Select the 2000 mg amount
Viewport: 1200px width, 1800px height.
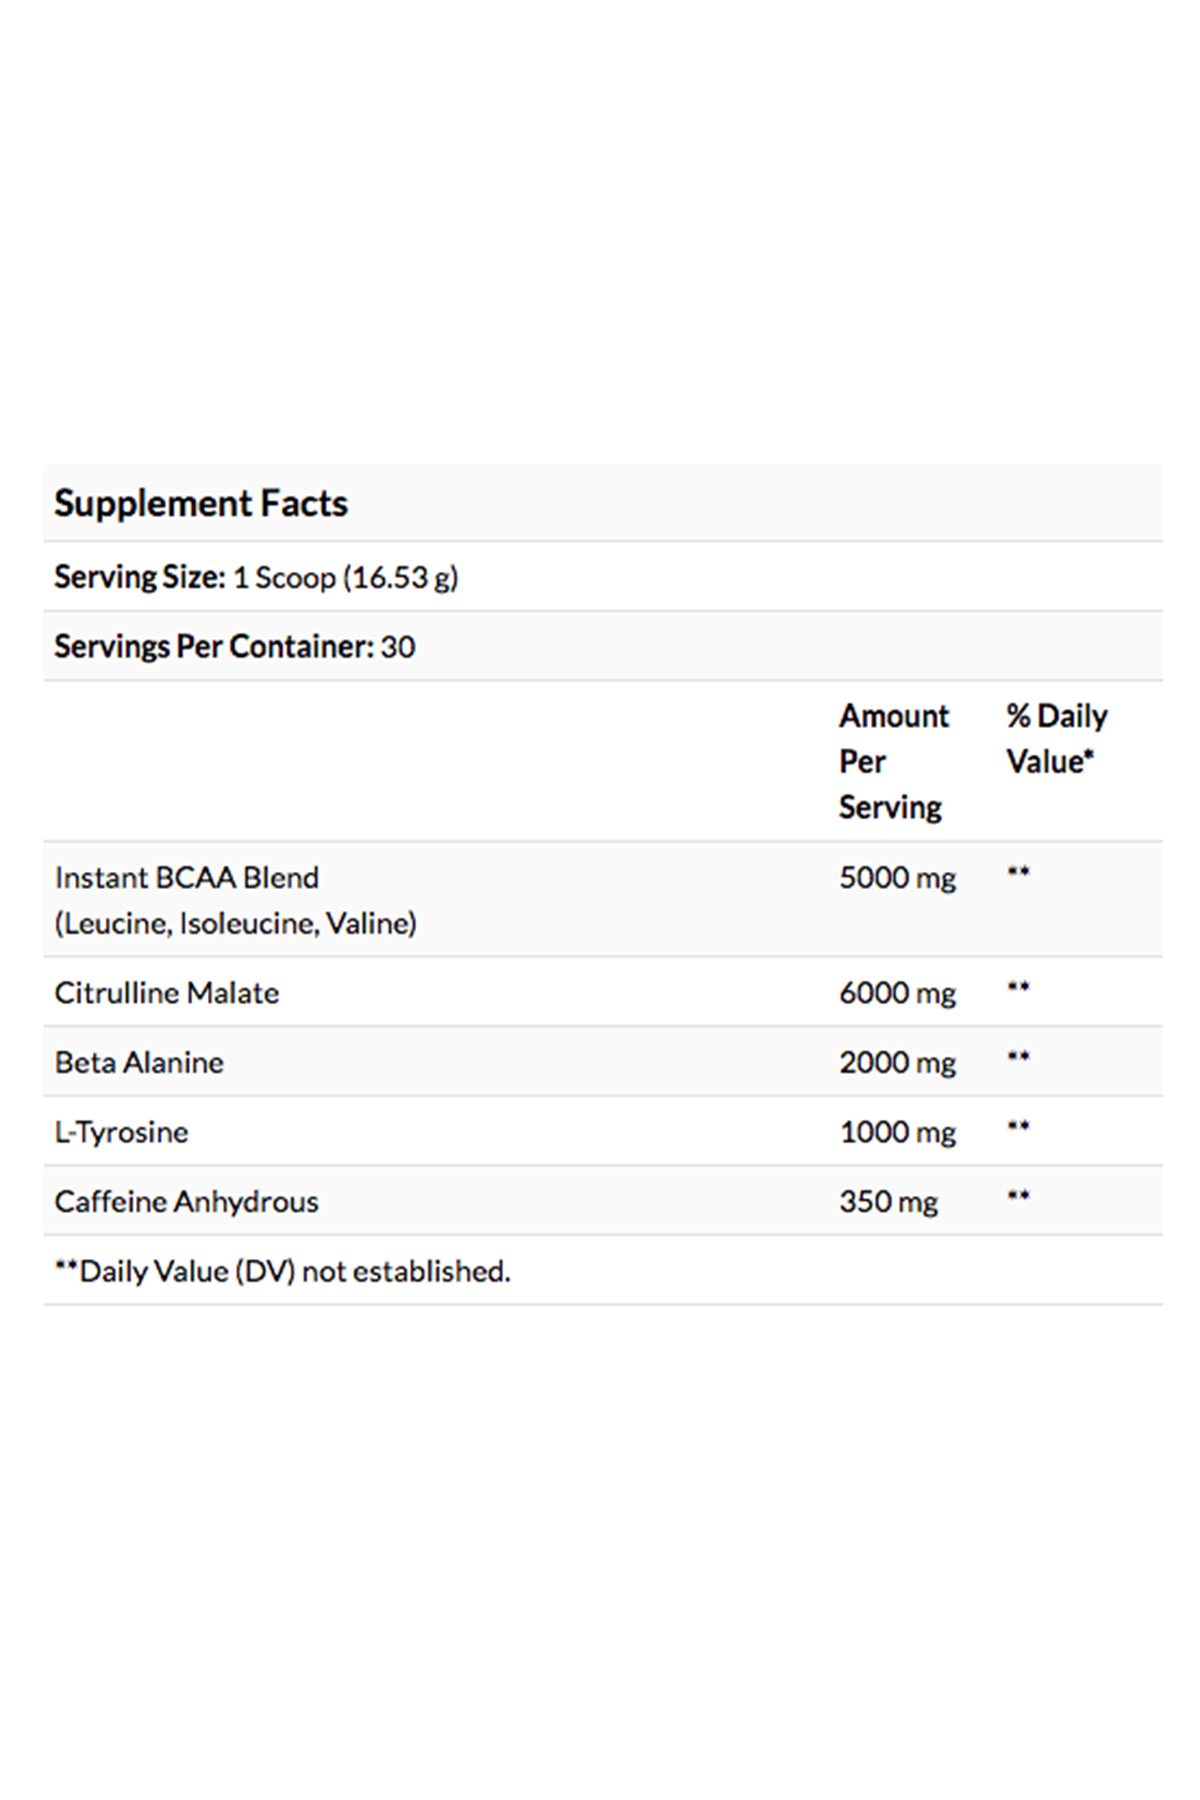coord(898,1062)
